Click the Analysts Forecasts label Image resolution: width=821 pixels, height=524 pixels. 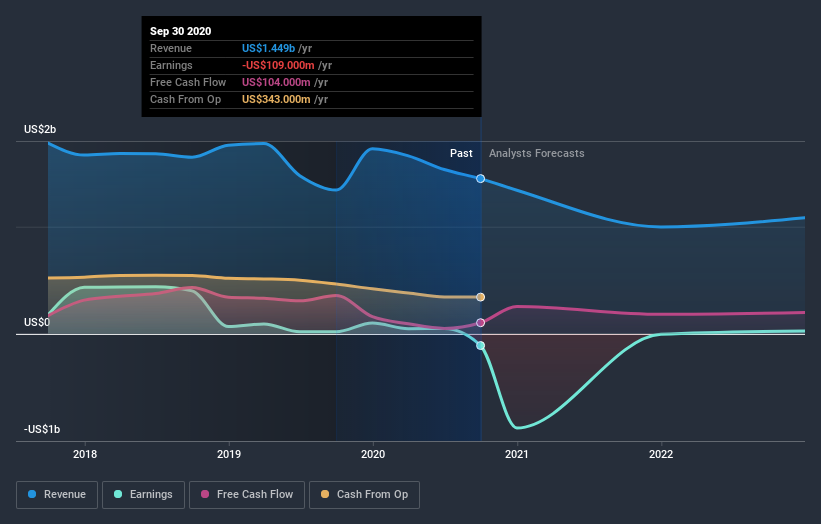537,153
